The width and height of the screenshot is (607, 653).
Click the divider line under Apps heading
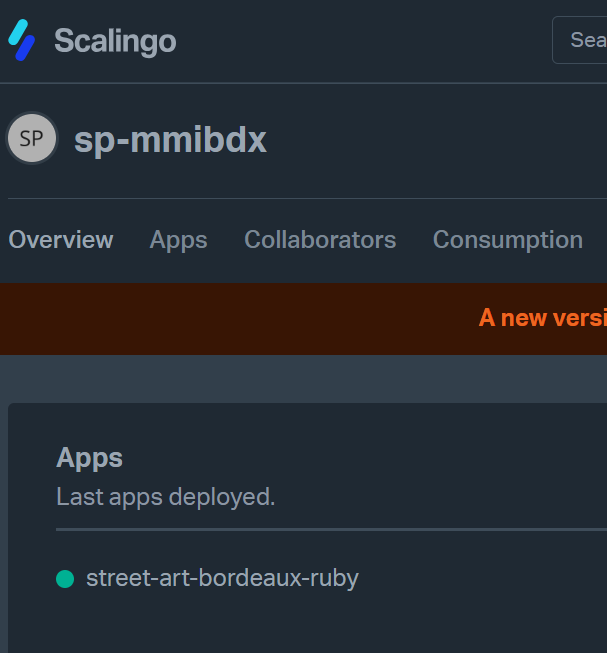(x=300, y=529)
